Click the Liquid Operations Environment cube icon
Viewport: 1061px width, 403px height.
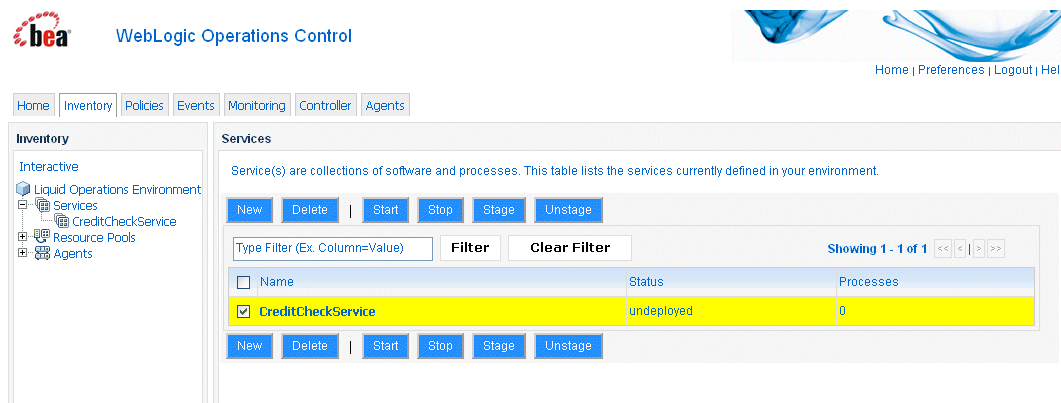click(24, 189)
